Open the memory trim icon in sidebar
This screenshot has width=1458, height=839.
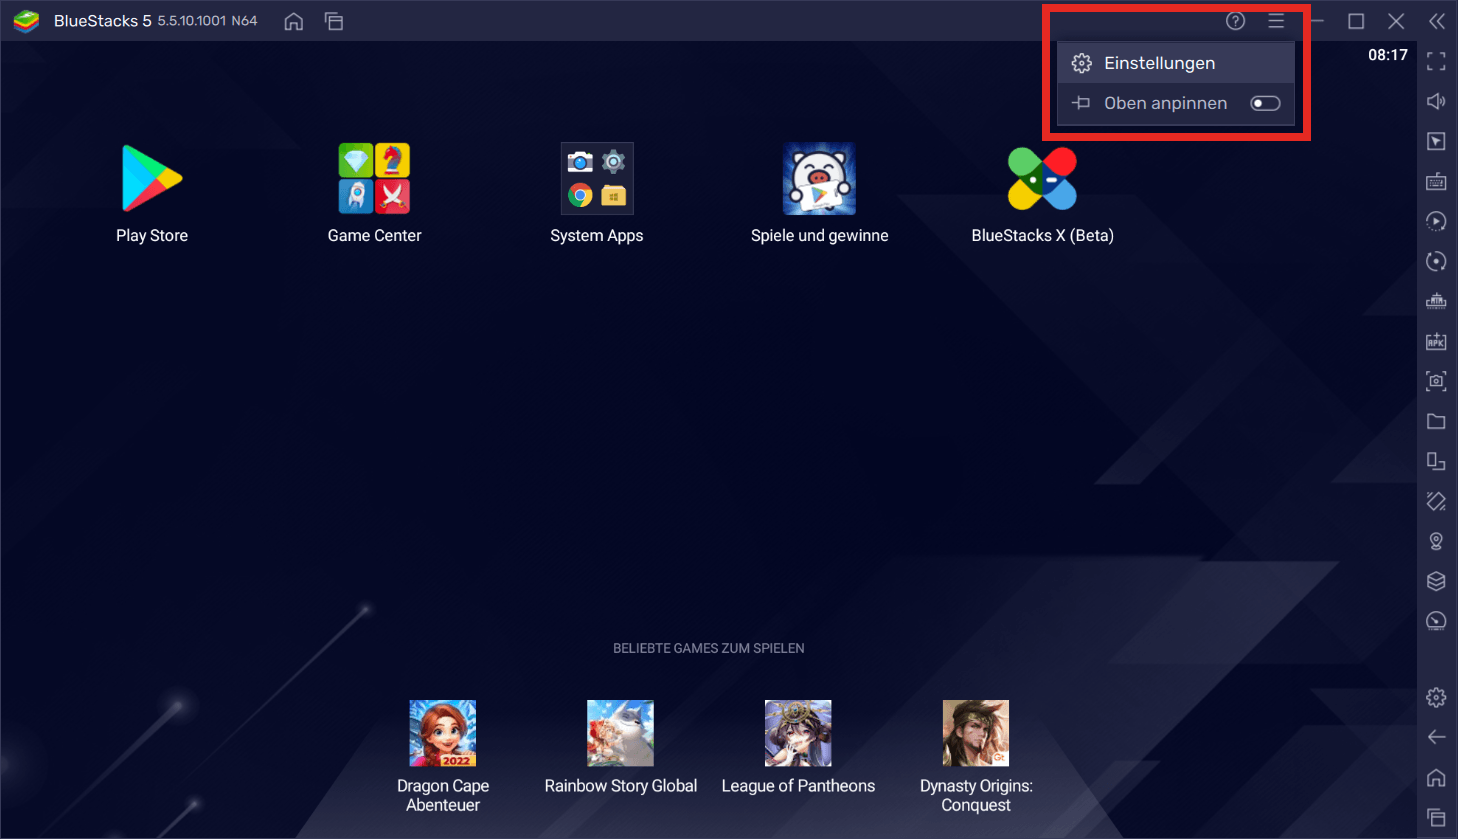[x=1436, y=301]
